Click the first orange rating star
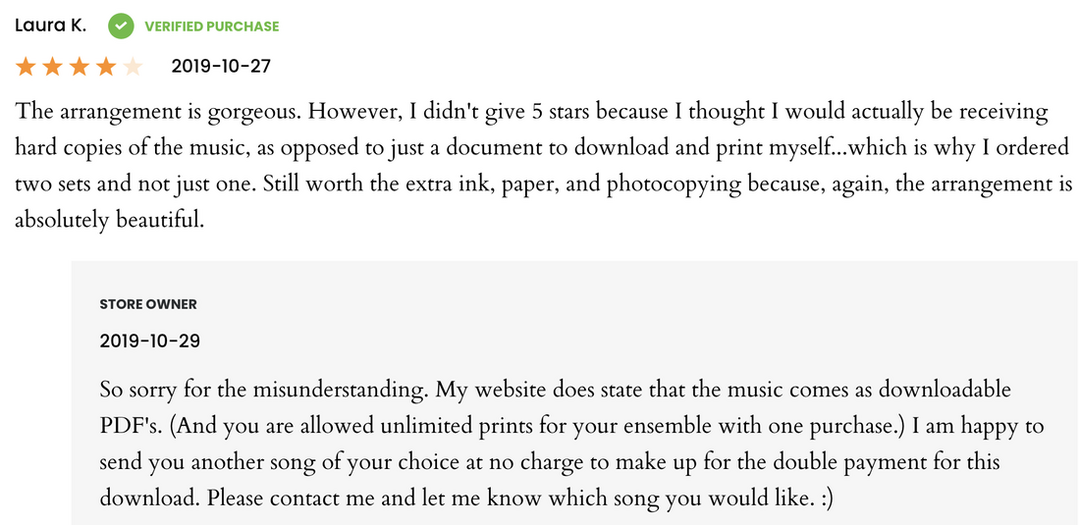 26,67
